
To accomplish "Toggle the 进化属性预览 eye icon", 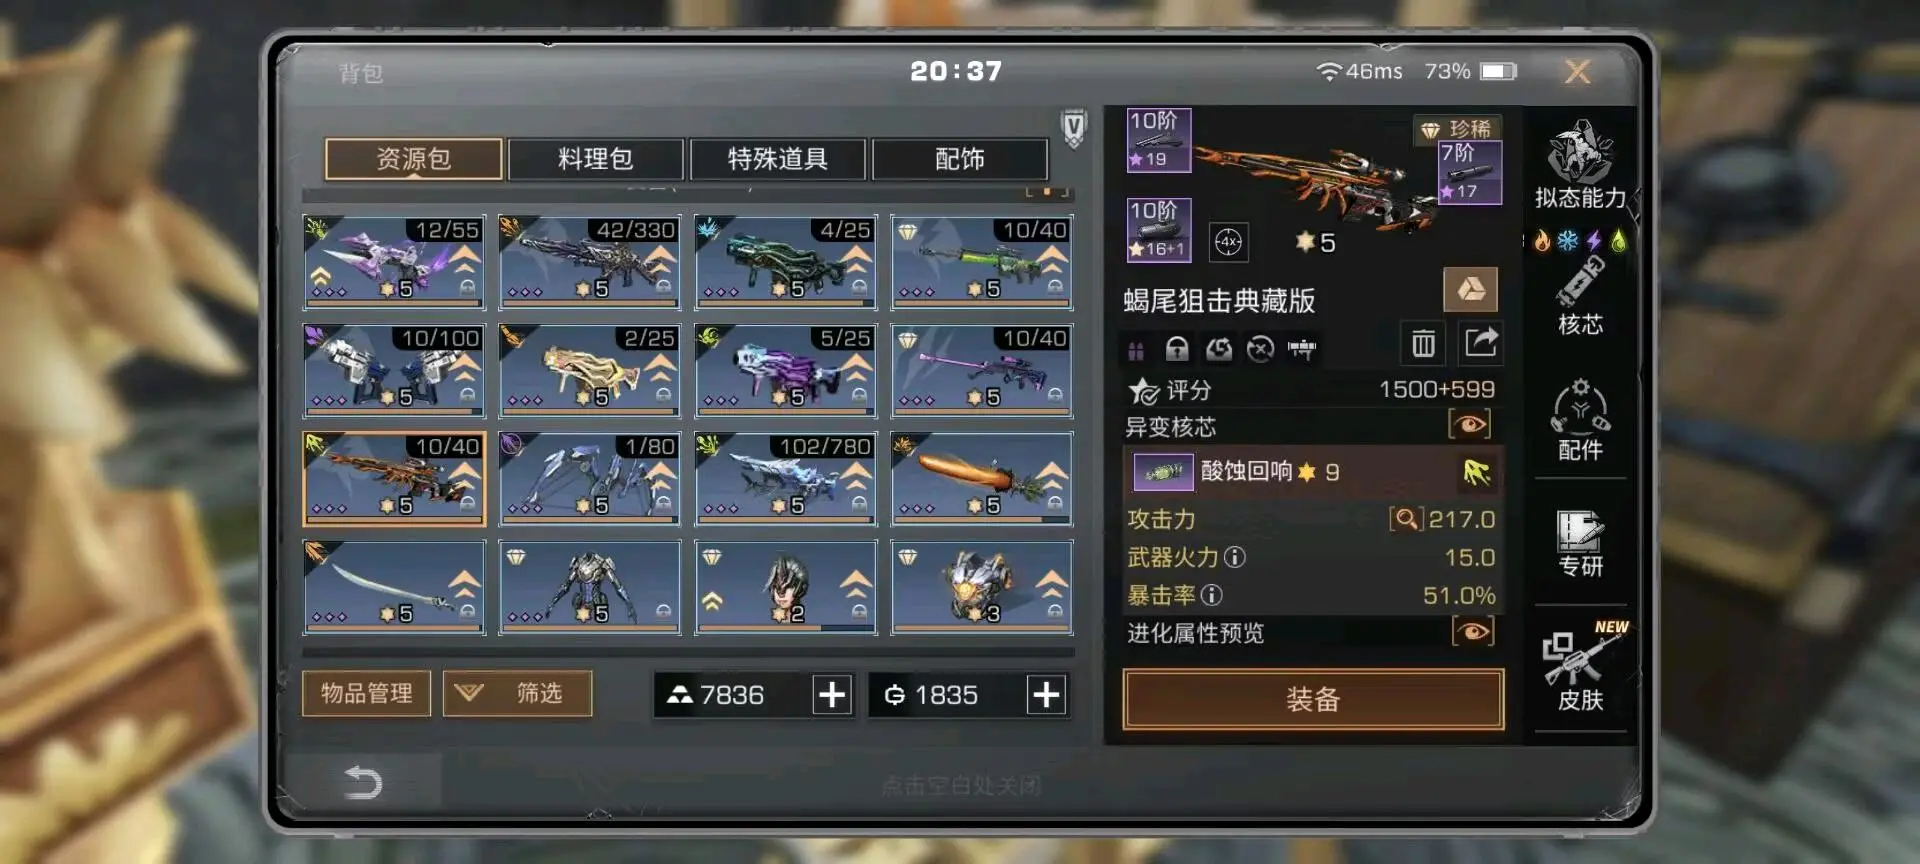I will (x=1472, y=632).
